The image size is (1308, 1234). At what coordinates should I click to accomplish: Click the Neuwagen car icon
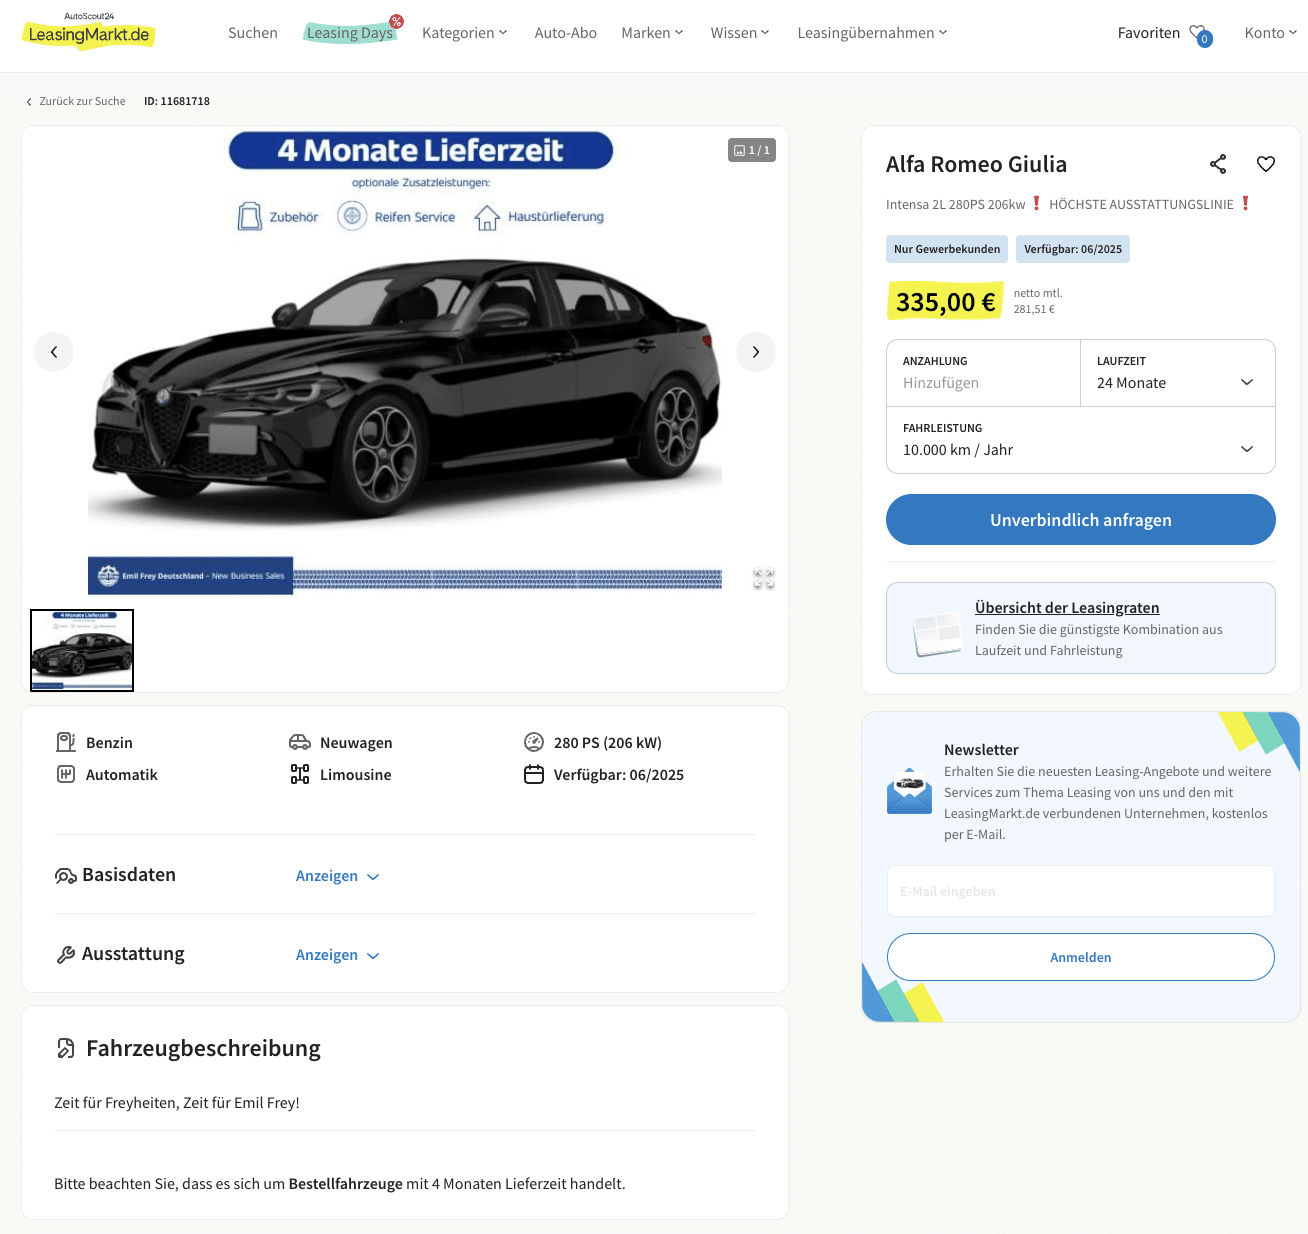point(300,742)
